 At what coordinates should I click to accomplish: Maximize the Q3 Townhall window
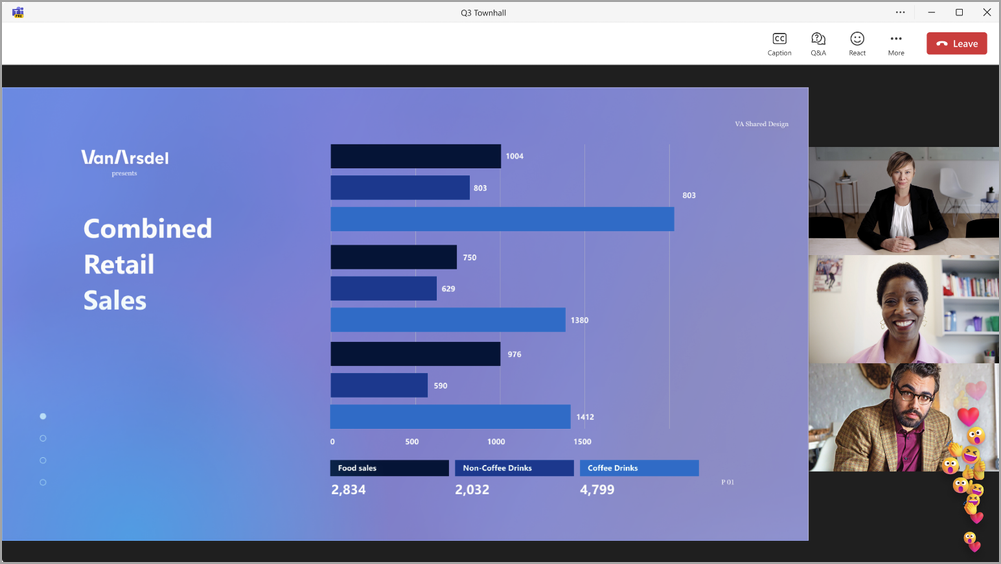(959, 12)
